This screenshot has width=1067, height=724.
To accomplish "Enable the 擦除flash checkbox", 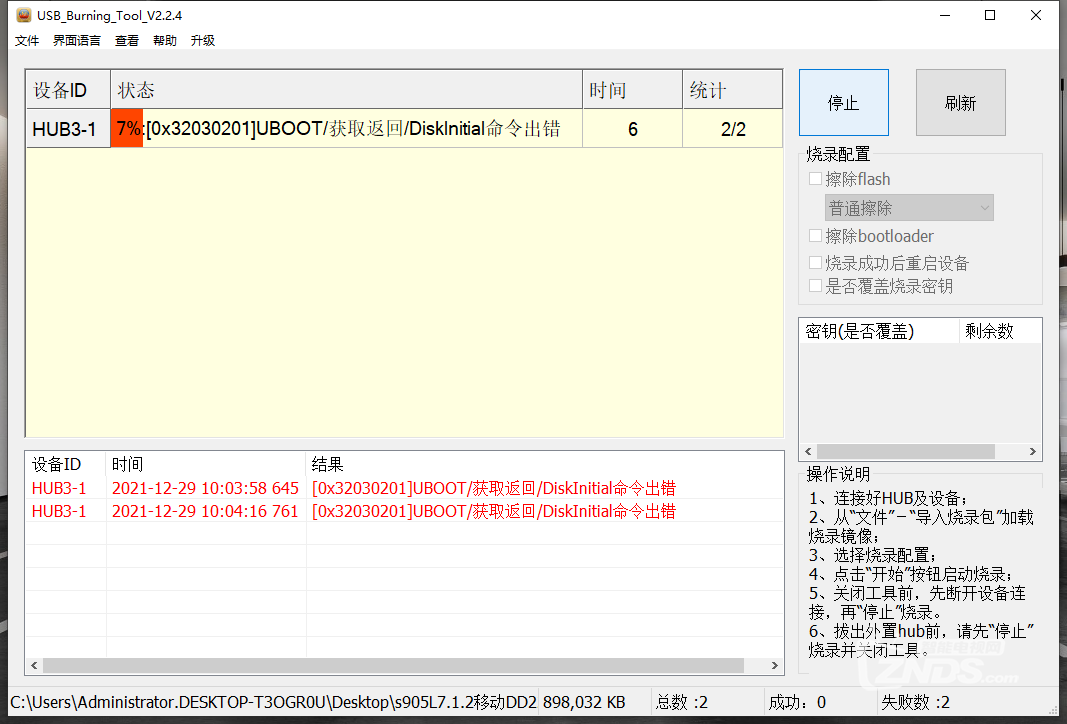I will coord(816,179).
